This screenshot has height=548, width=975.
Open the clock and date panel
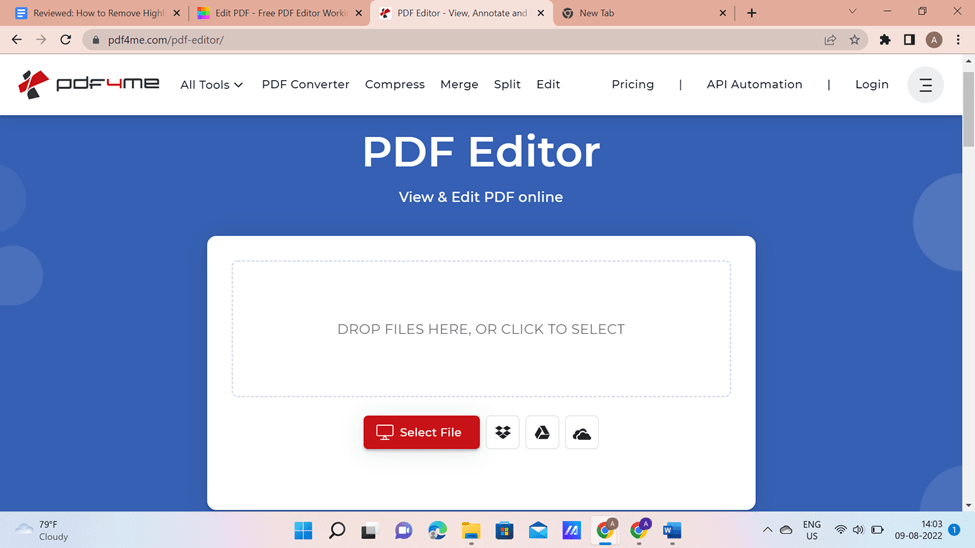(x=918, y=530)
